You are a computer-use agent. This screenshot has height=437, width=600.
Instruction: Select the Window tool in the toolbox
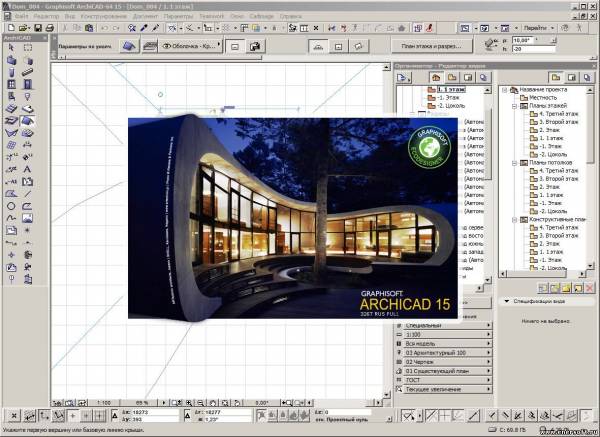pyautogui.click(x=11, y=84)
